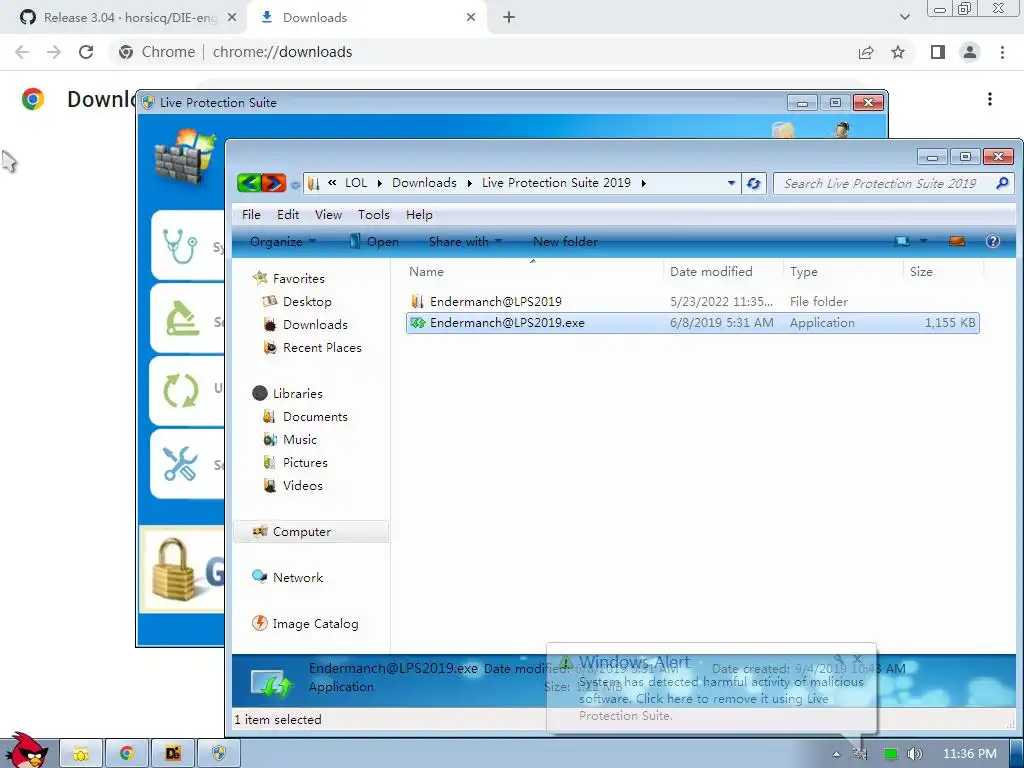Expand the Downloads breadcrumb arrow

pos(470,184)
